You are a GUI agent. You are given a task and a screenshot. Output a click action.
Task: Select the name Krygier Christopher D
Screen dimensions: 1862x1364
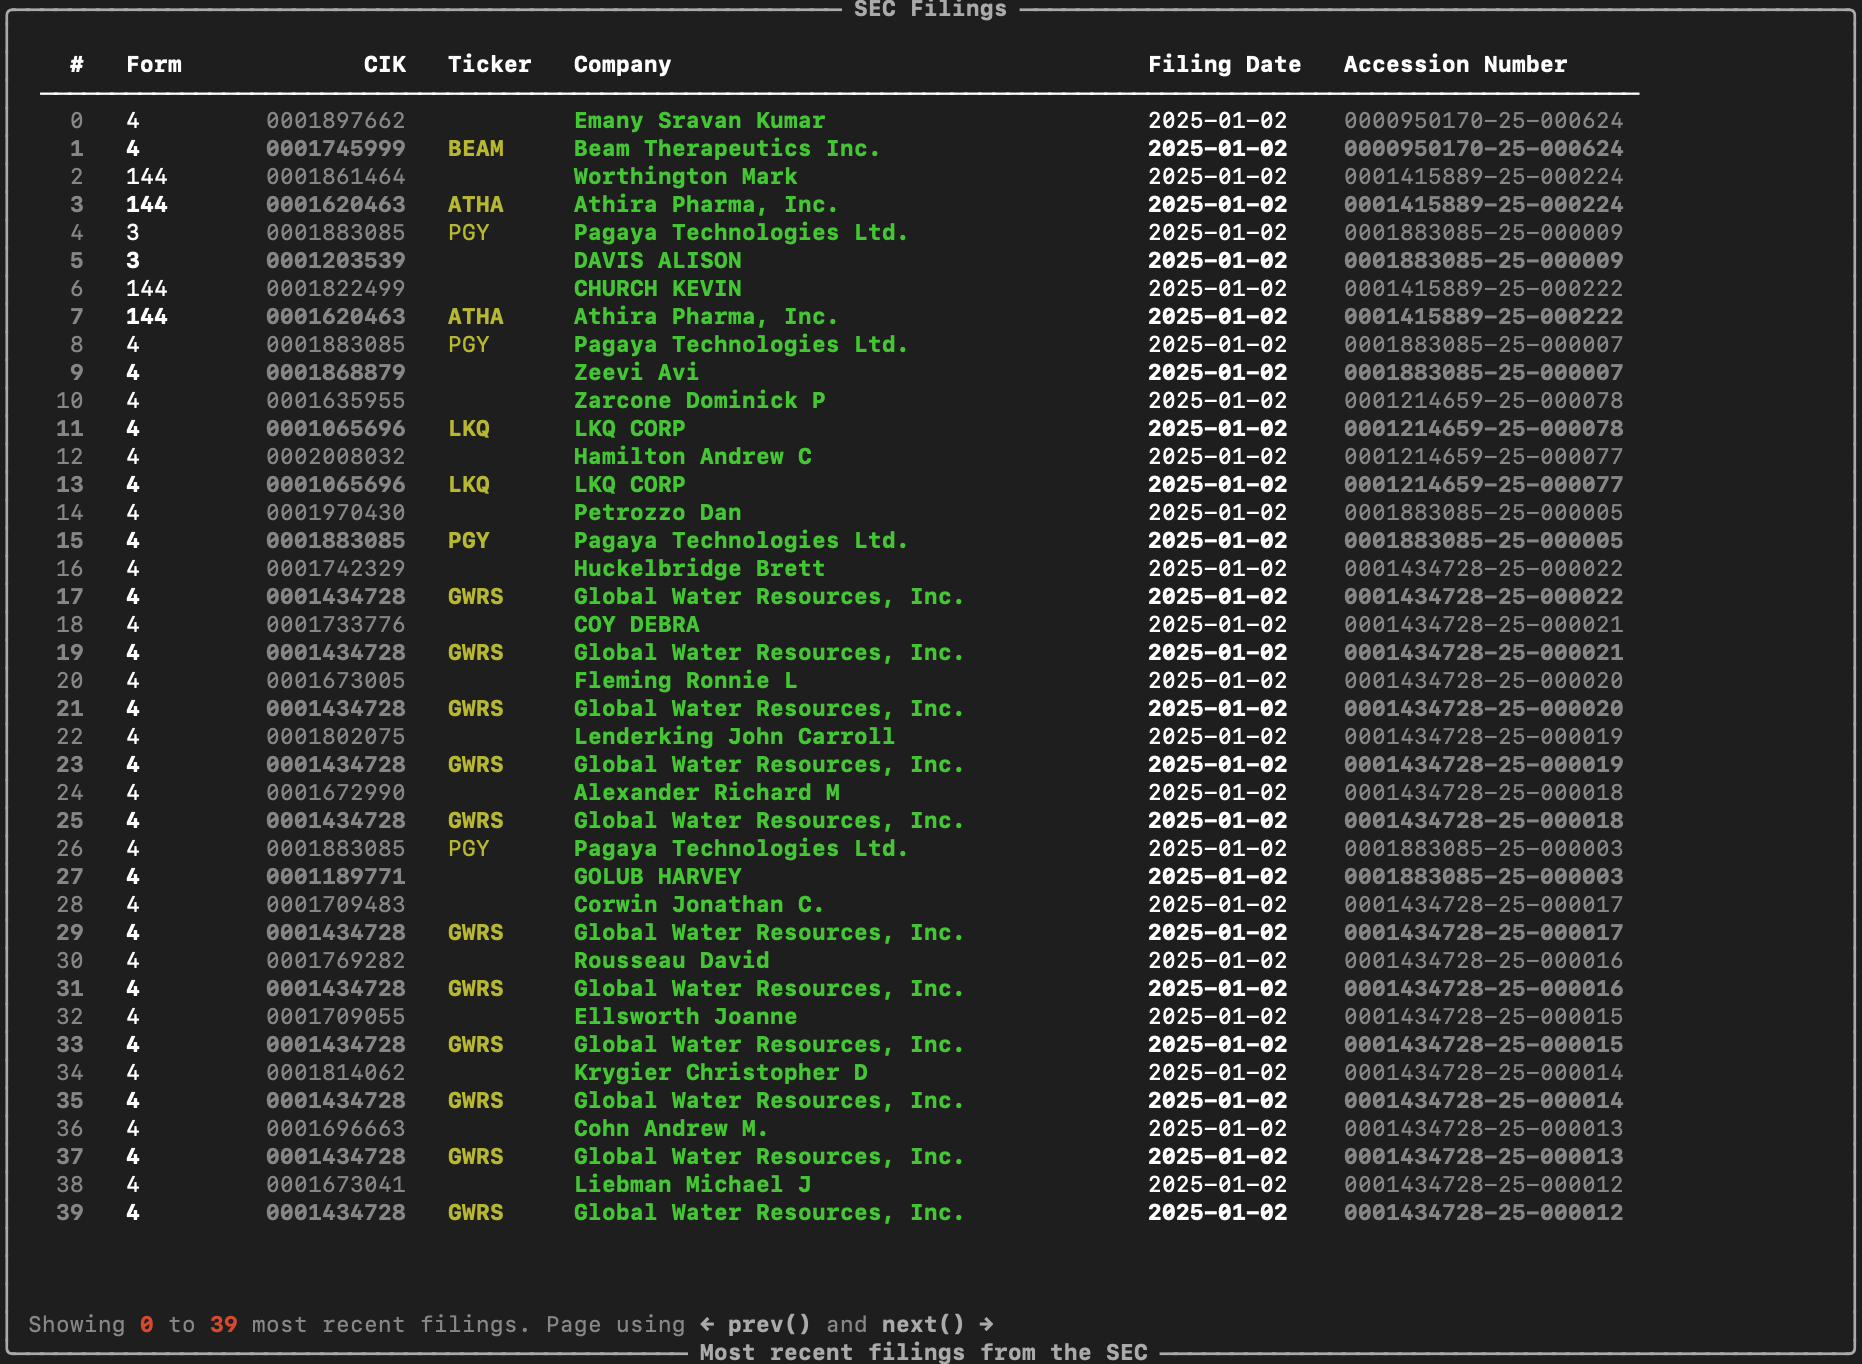(720, 1072)
